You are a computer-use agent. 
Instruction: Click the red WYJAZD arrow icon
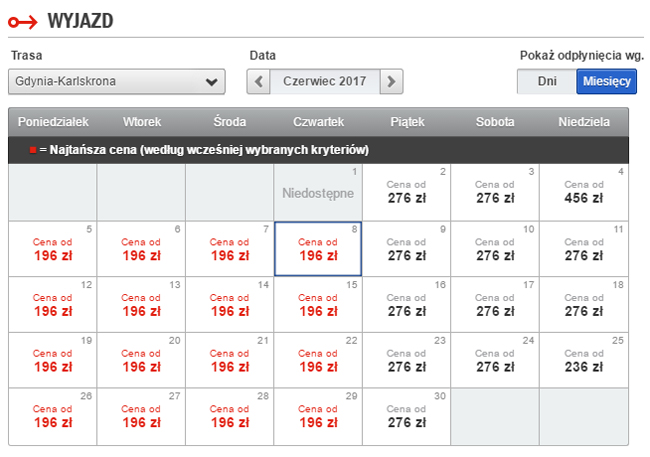[23, 20]
